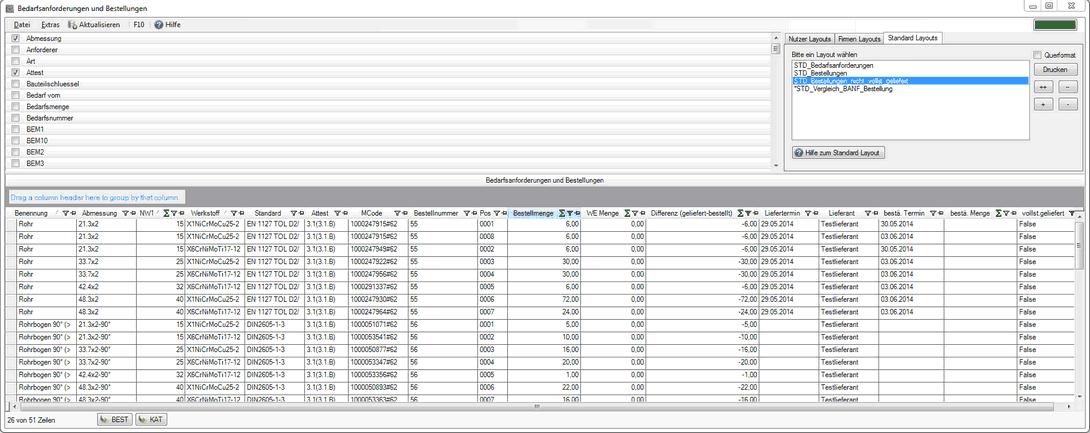
Task: Open Hilfe via the question mark icon
Action: pyautogui.click(x=159, y=24)
